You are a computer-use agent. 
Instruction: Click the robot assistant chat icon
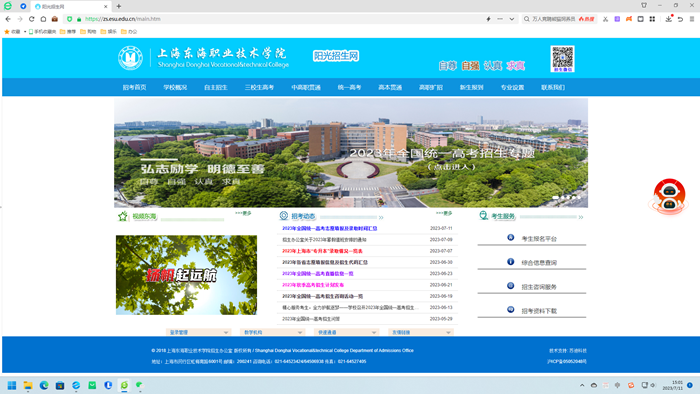[669, 196]
